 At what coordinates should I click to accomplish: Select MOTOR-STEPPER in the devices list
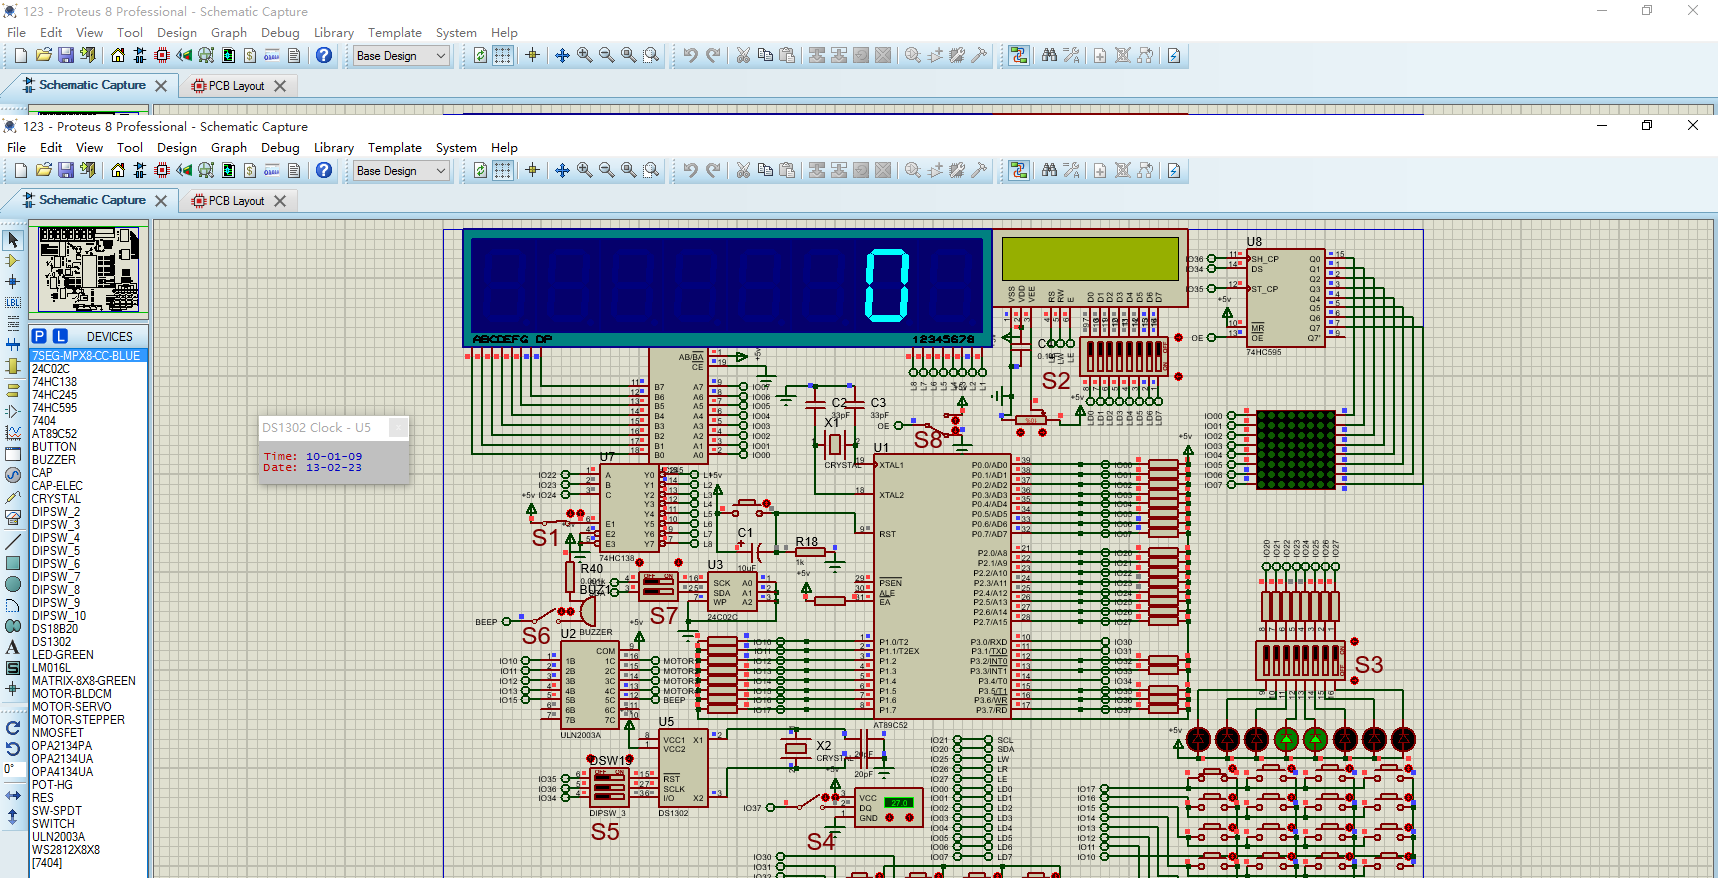(x=78, y=720)
